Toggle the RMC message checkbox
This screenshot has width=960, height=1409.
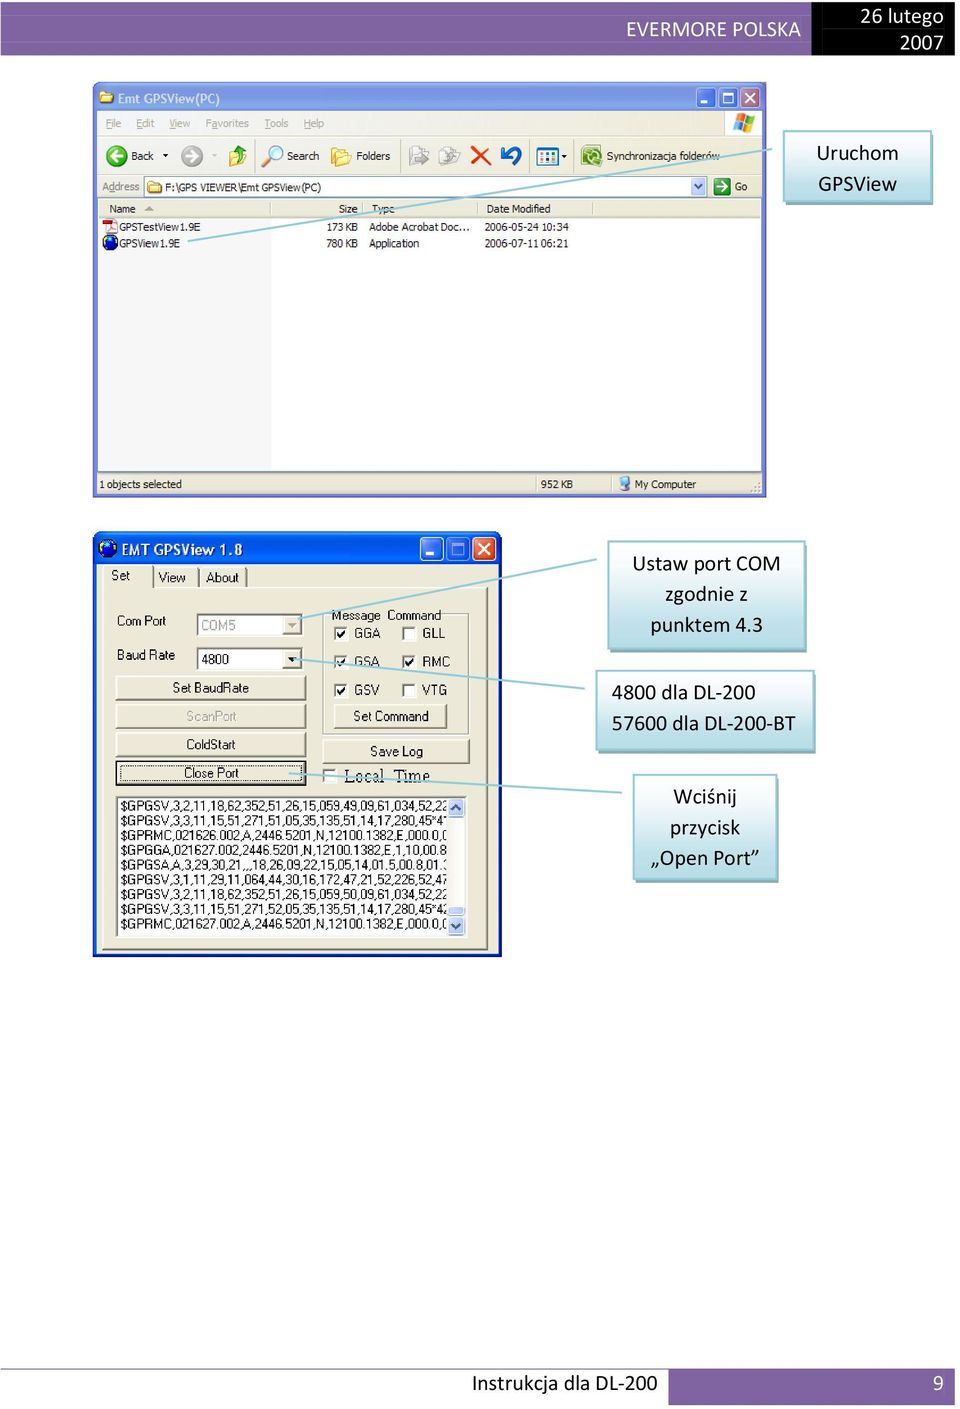point(408,662)
